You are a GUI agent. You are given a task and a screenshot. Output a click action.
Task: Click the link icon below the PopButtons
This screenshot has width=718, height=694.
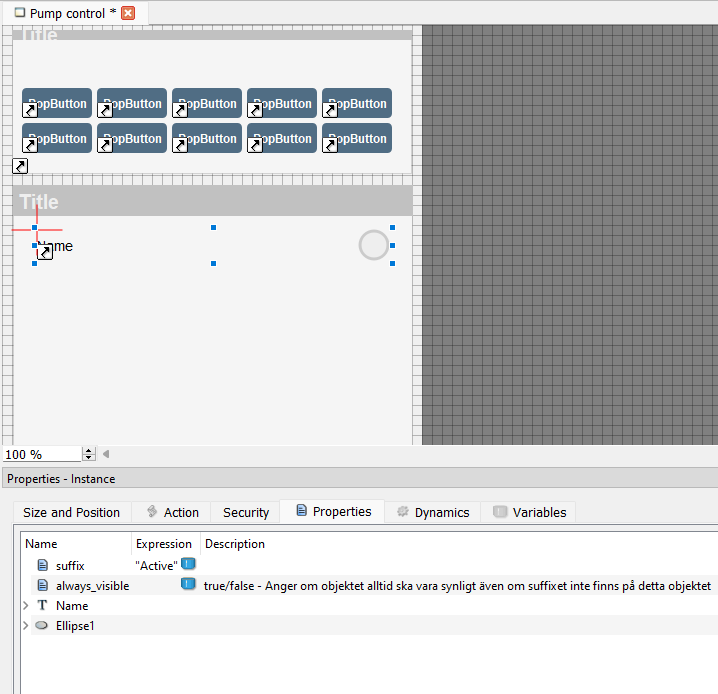tap(20, 166)
